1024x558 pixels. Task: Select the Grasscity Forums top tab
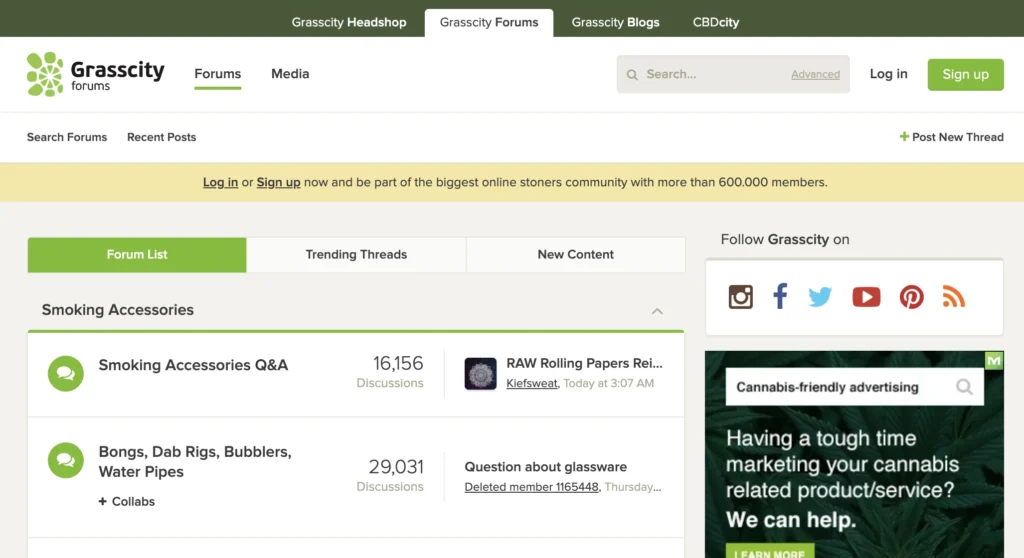(x=489, y=22)
